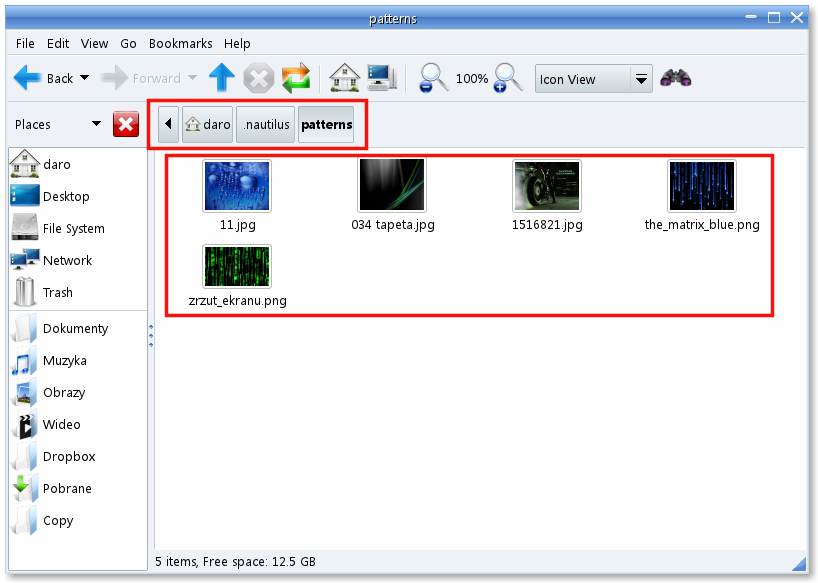
Task: Search files with the binoculars icon
Action: (x=676, y=78)
